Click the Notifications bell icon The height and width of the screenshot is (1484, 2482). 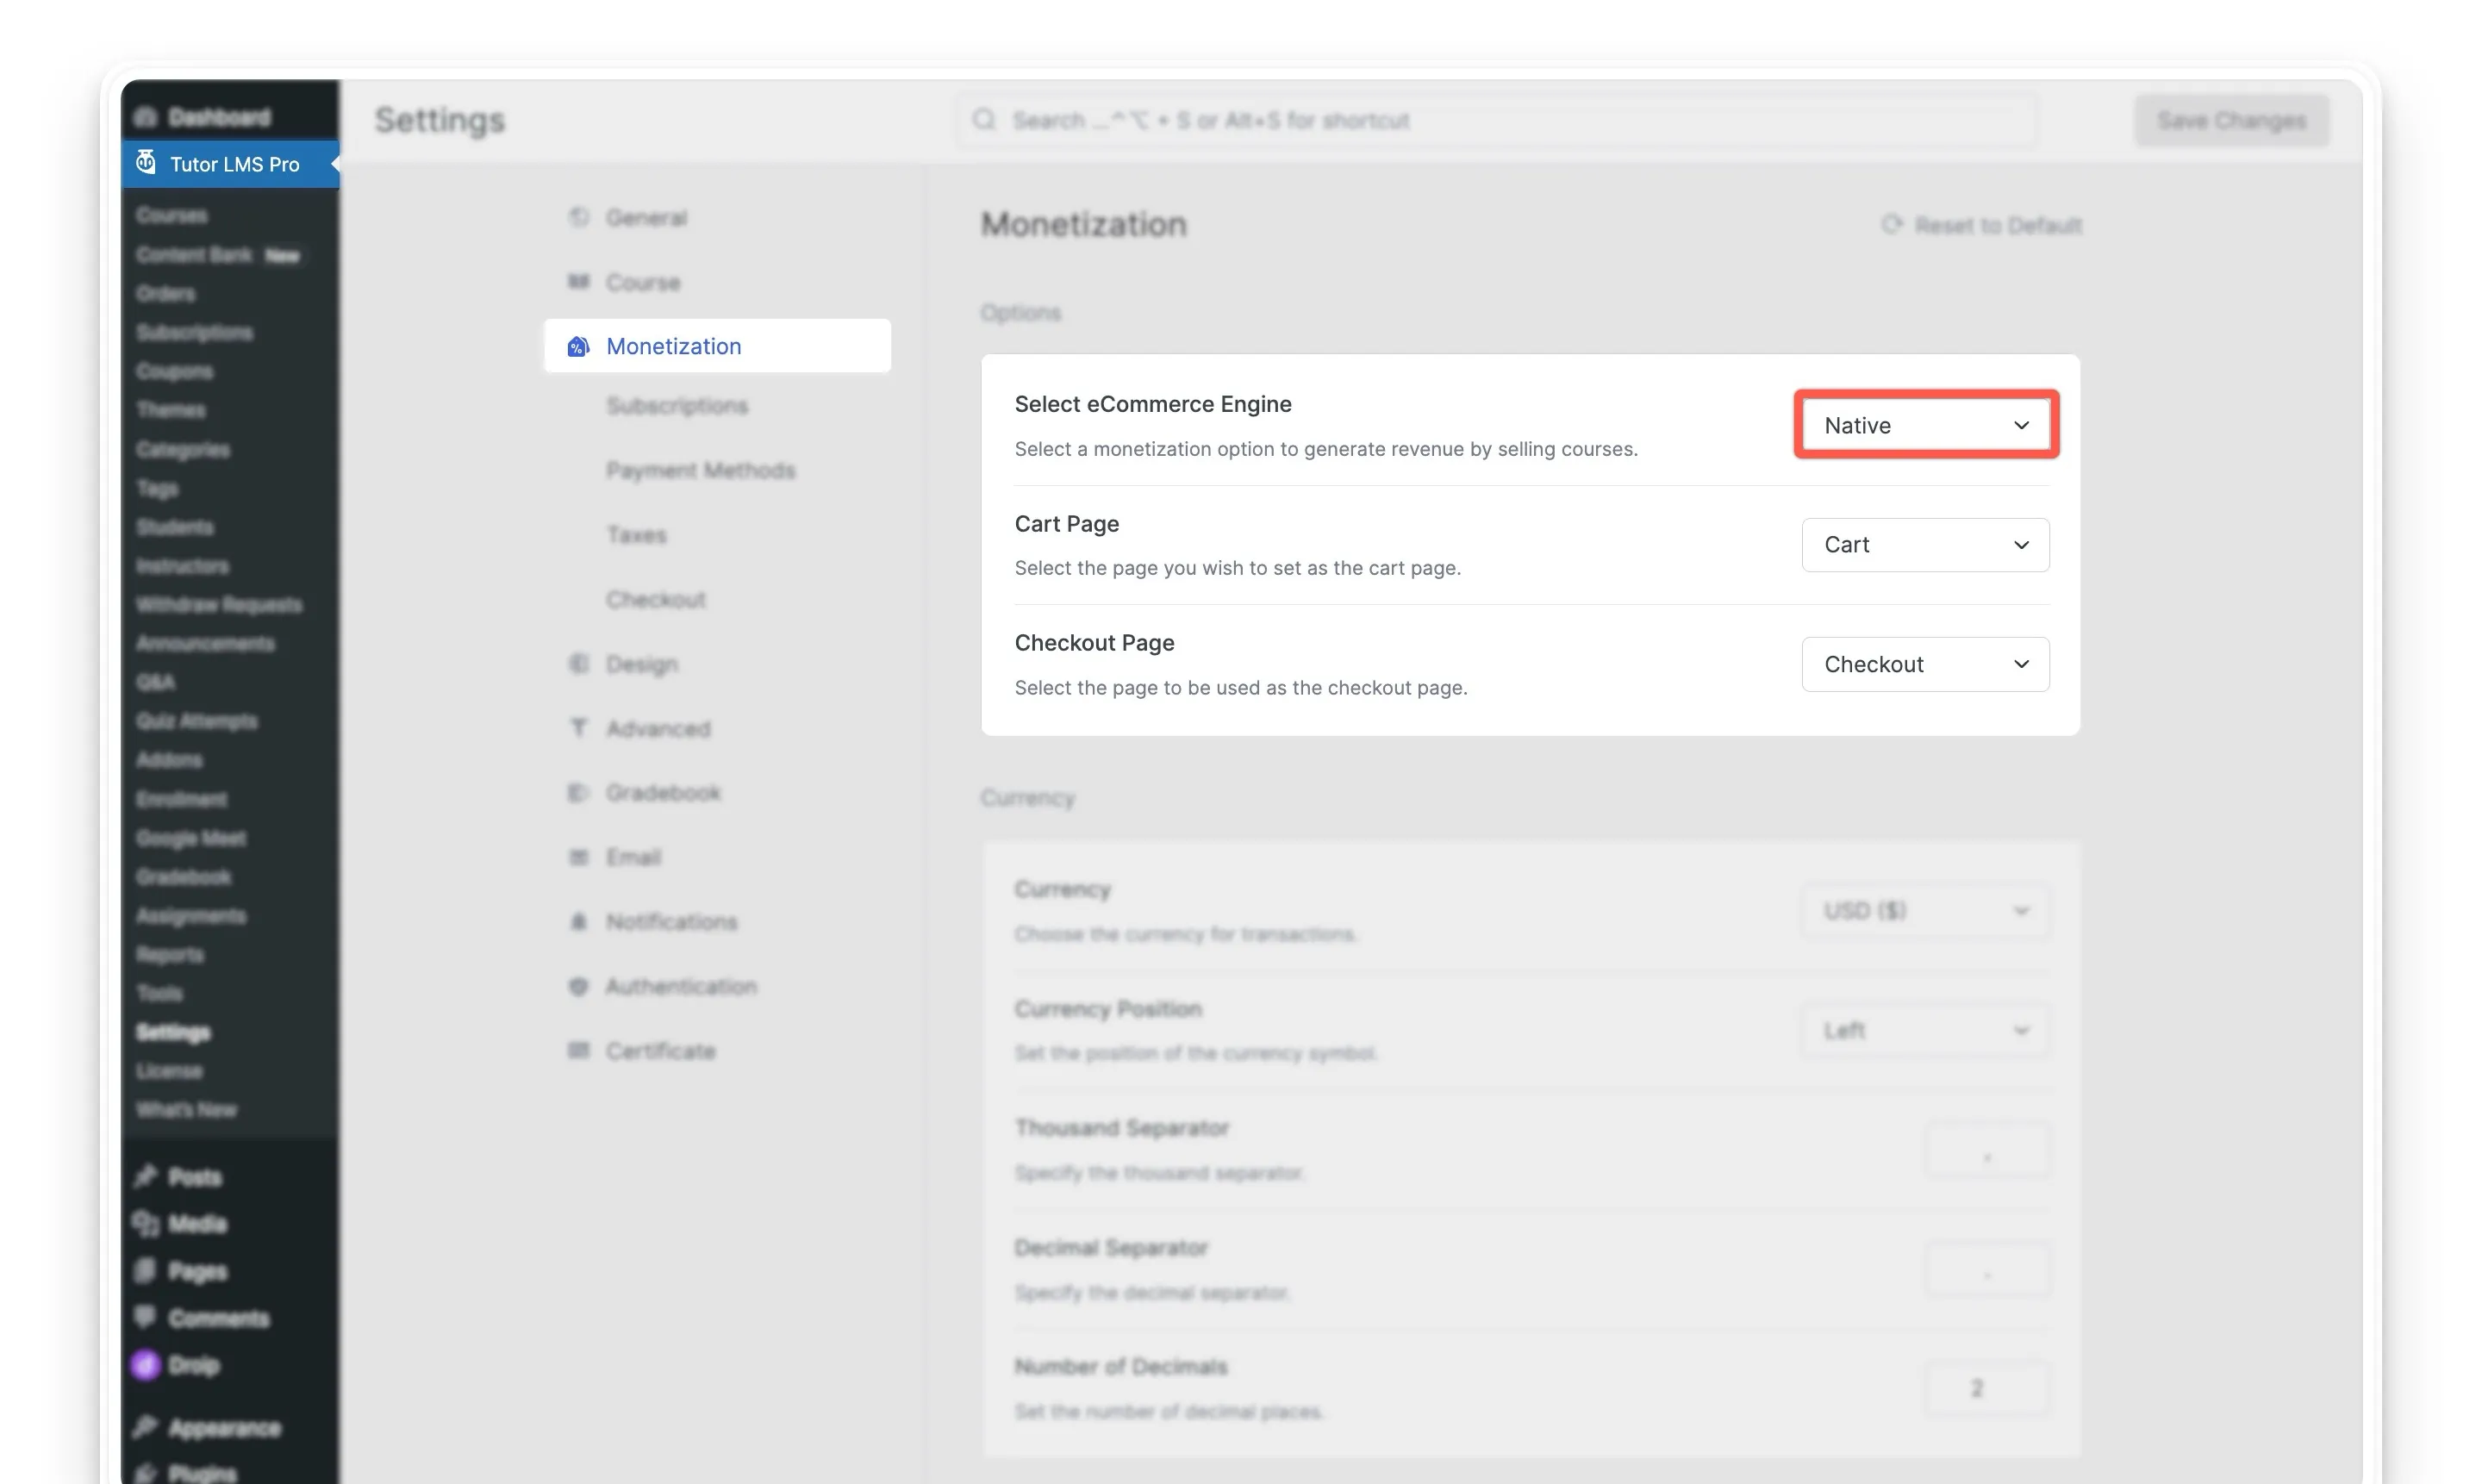(x=578, y=921)
